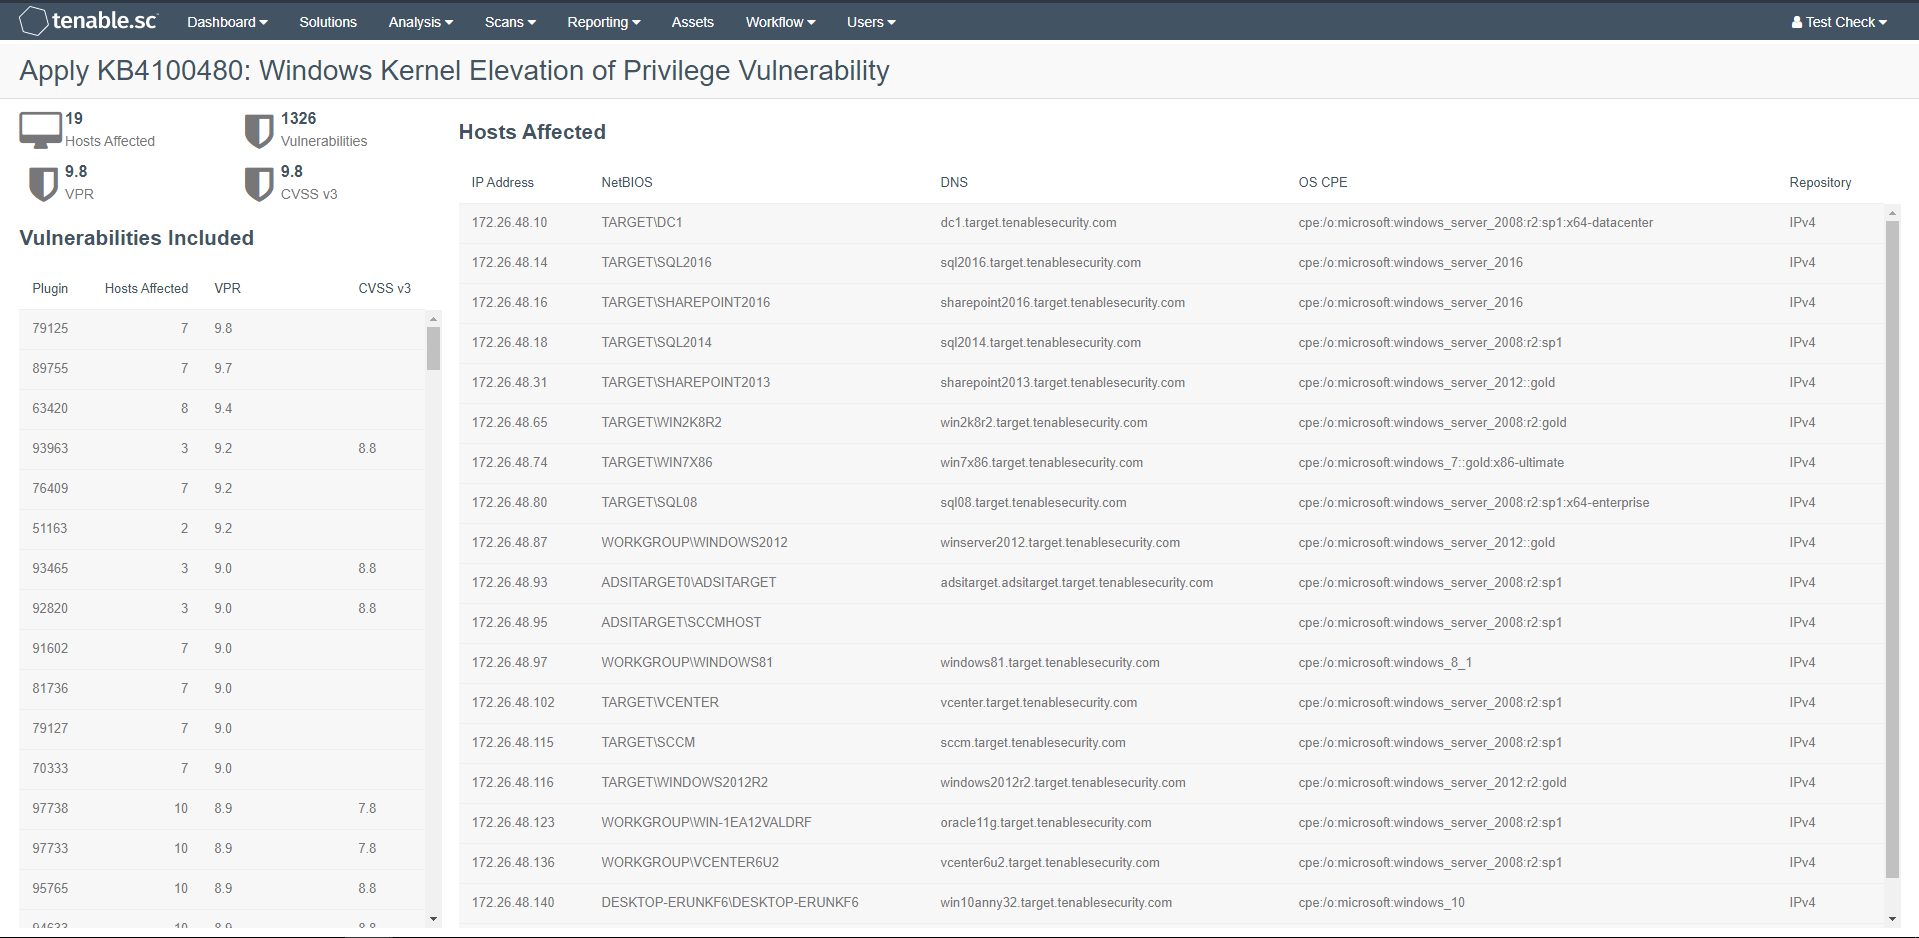Screen dimensions: 1919x938
Task: Open the Assets page
Action: [x=692, y=21]
